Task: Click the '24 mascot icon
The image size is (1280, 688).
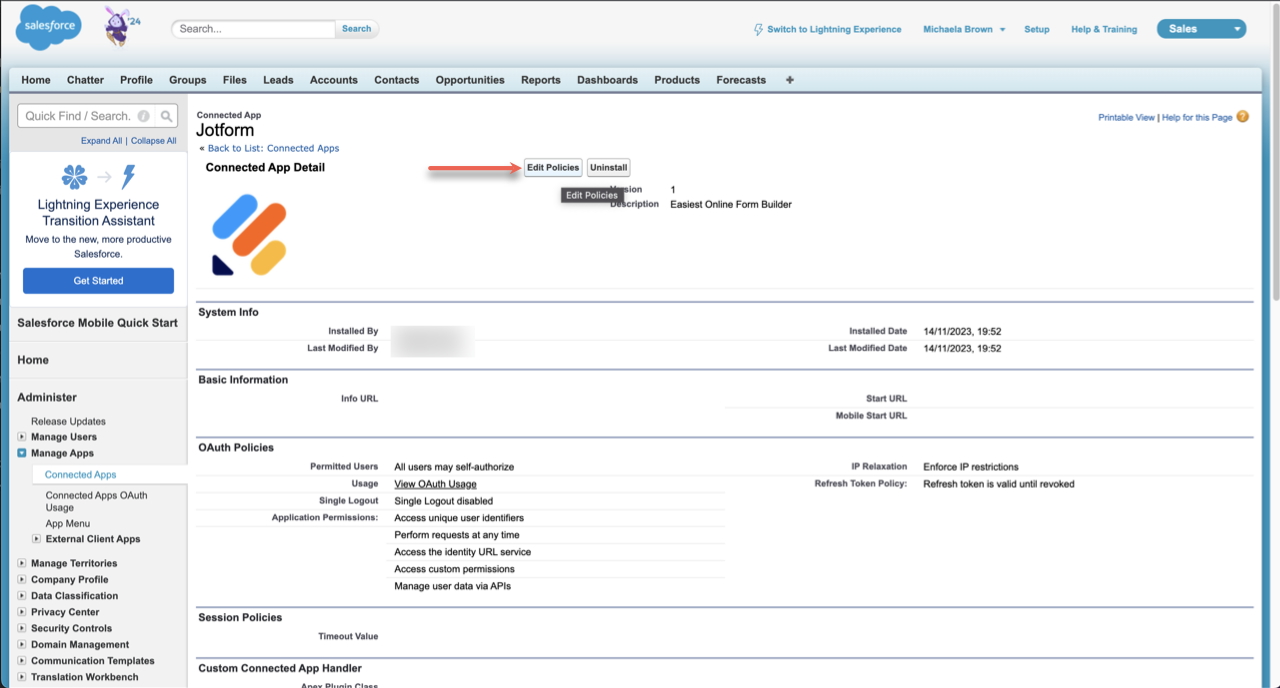Action: (122, 27)
